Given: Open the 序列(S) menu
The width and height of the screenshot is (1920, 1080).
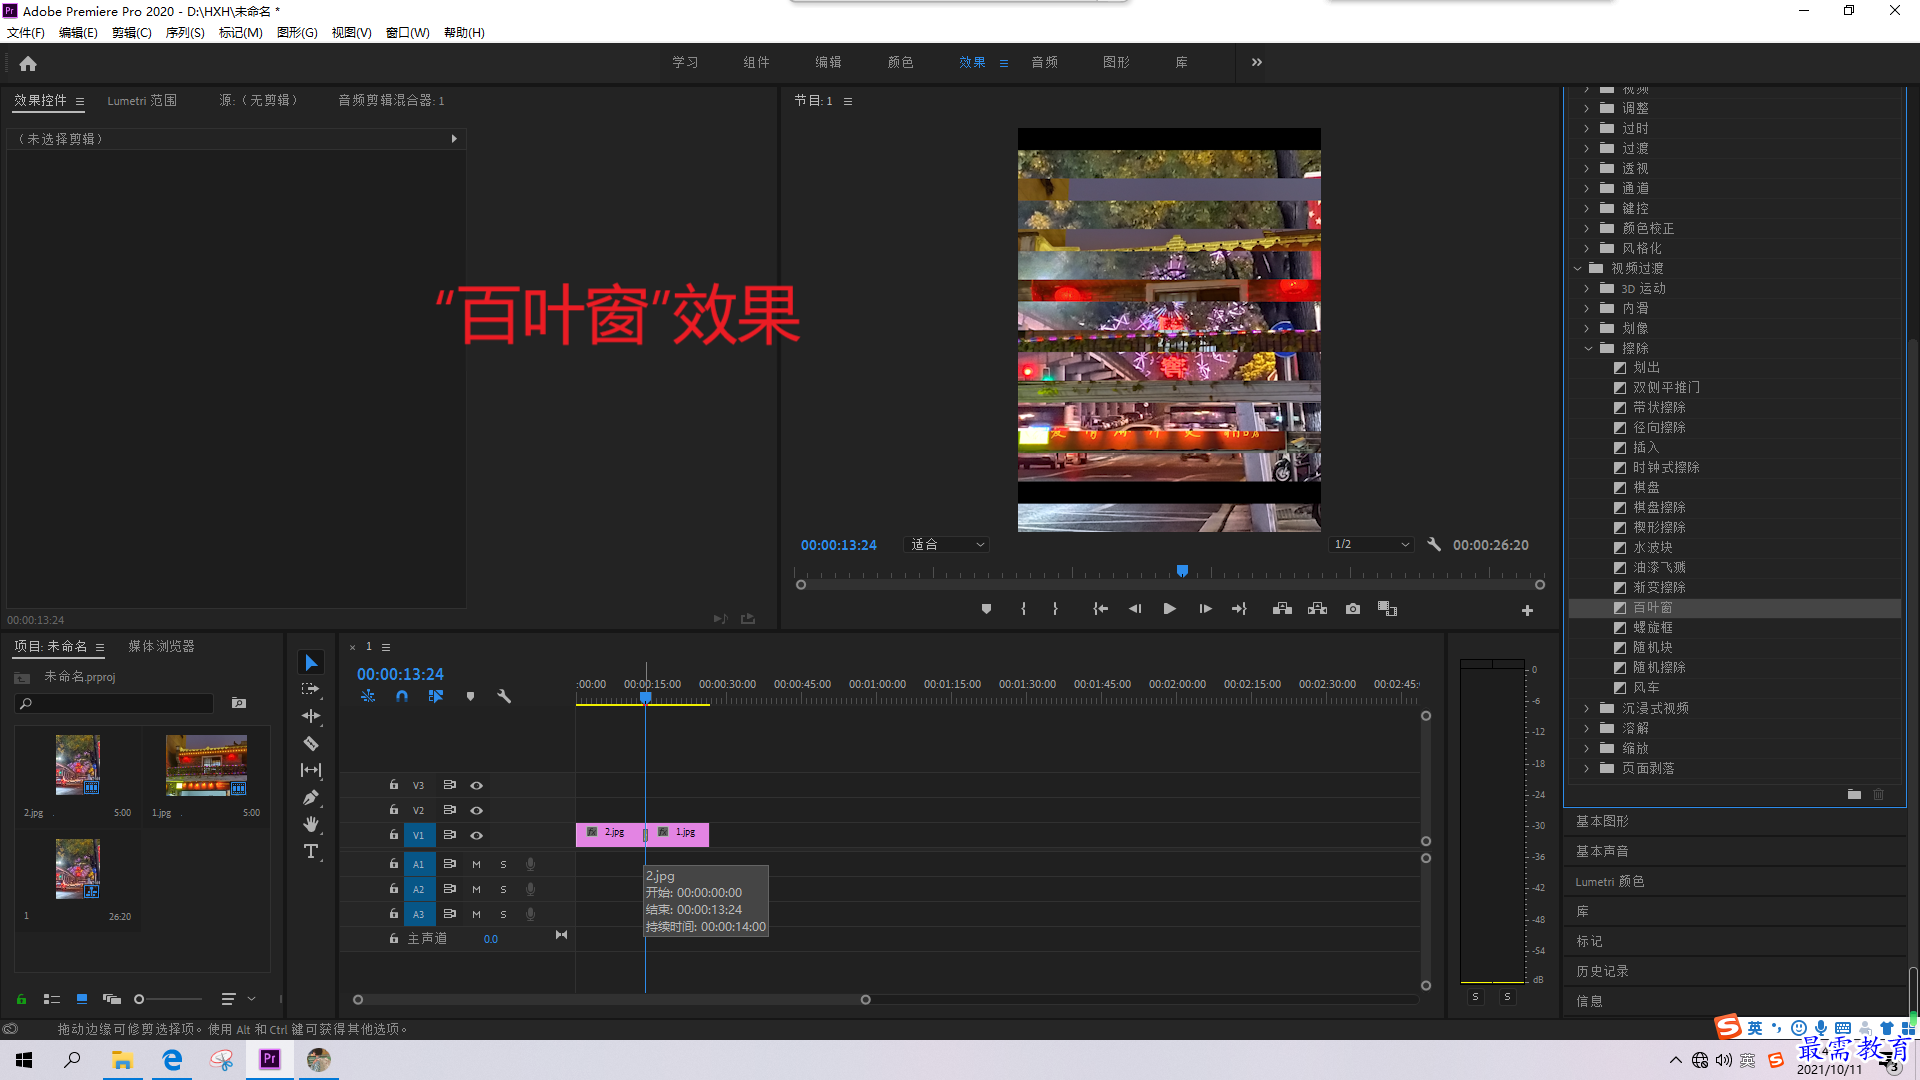Looking at the screenshot, I should (x=185, y=33).
